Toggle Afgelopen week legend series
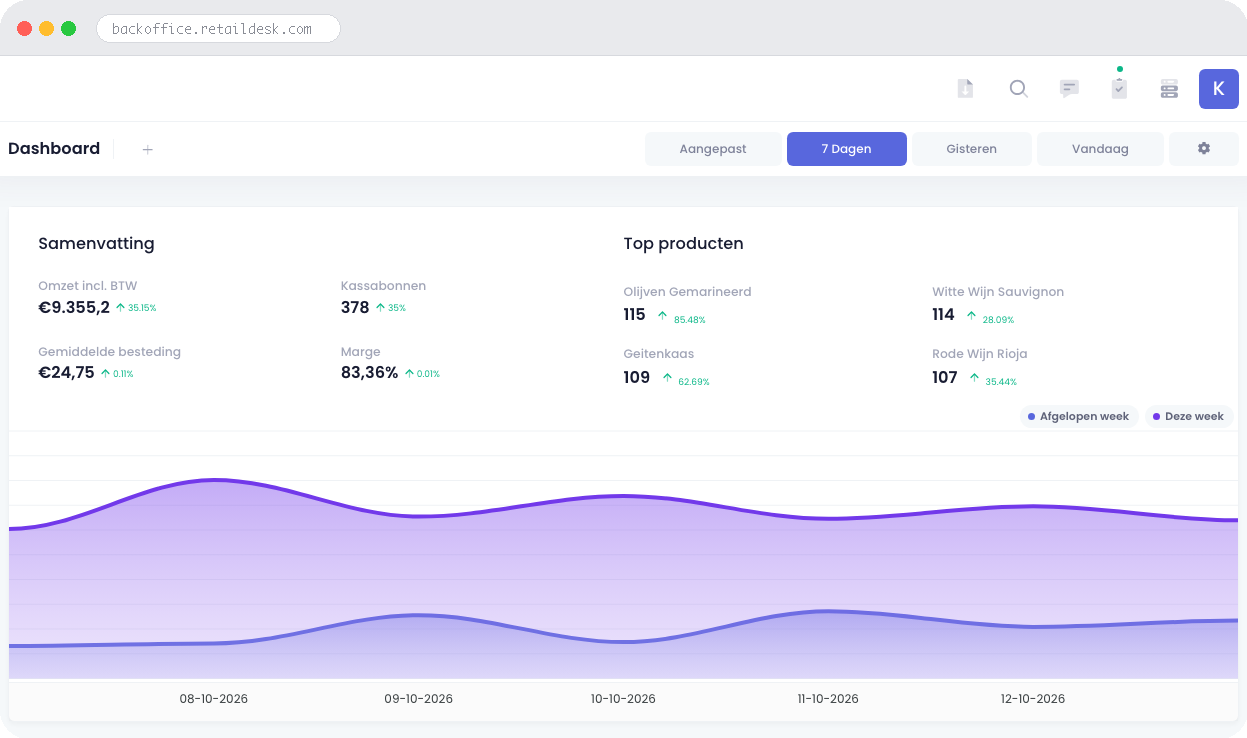 click(1078, 416)
